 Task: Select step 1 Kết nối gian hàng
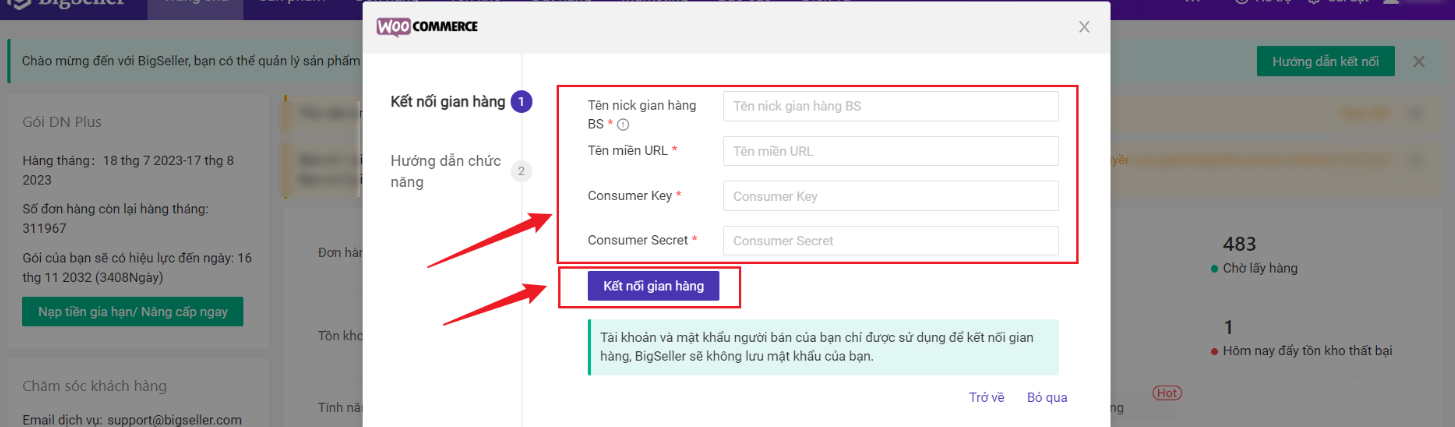tap(461, 102)
